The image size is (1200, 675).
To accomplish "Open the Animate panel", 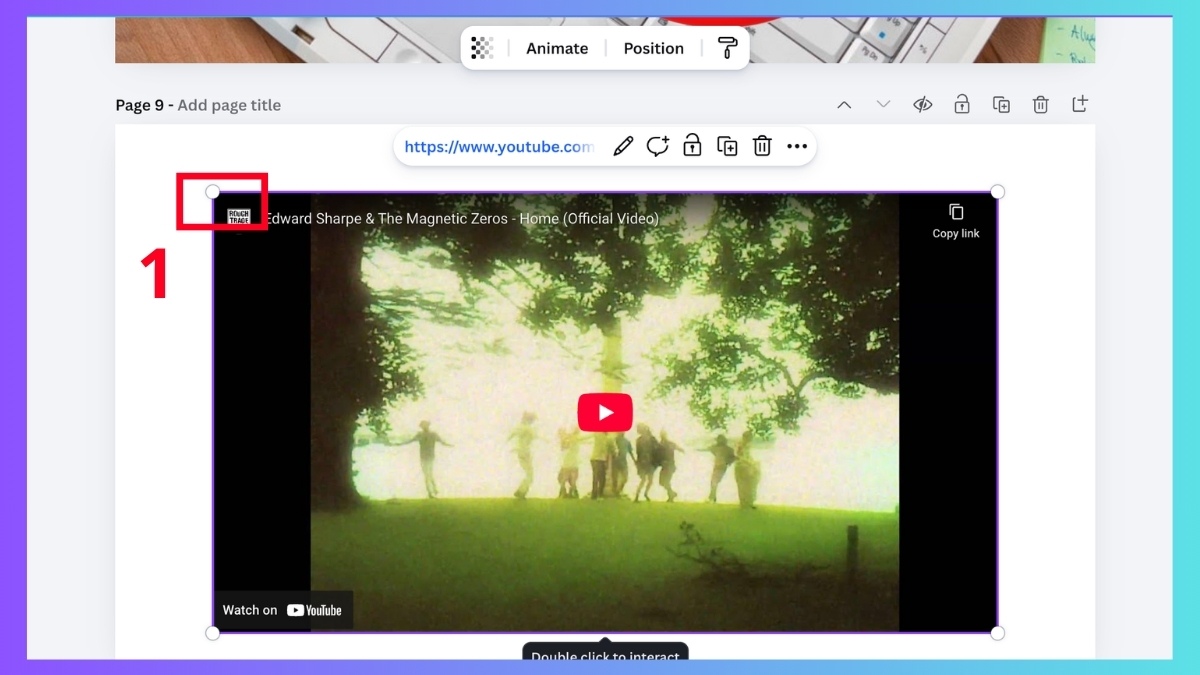I will point(556,47).
